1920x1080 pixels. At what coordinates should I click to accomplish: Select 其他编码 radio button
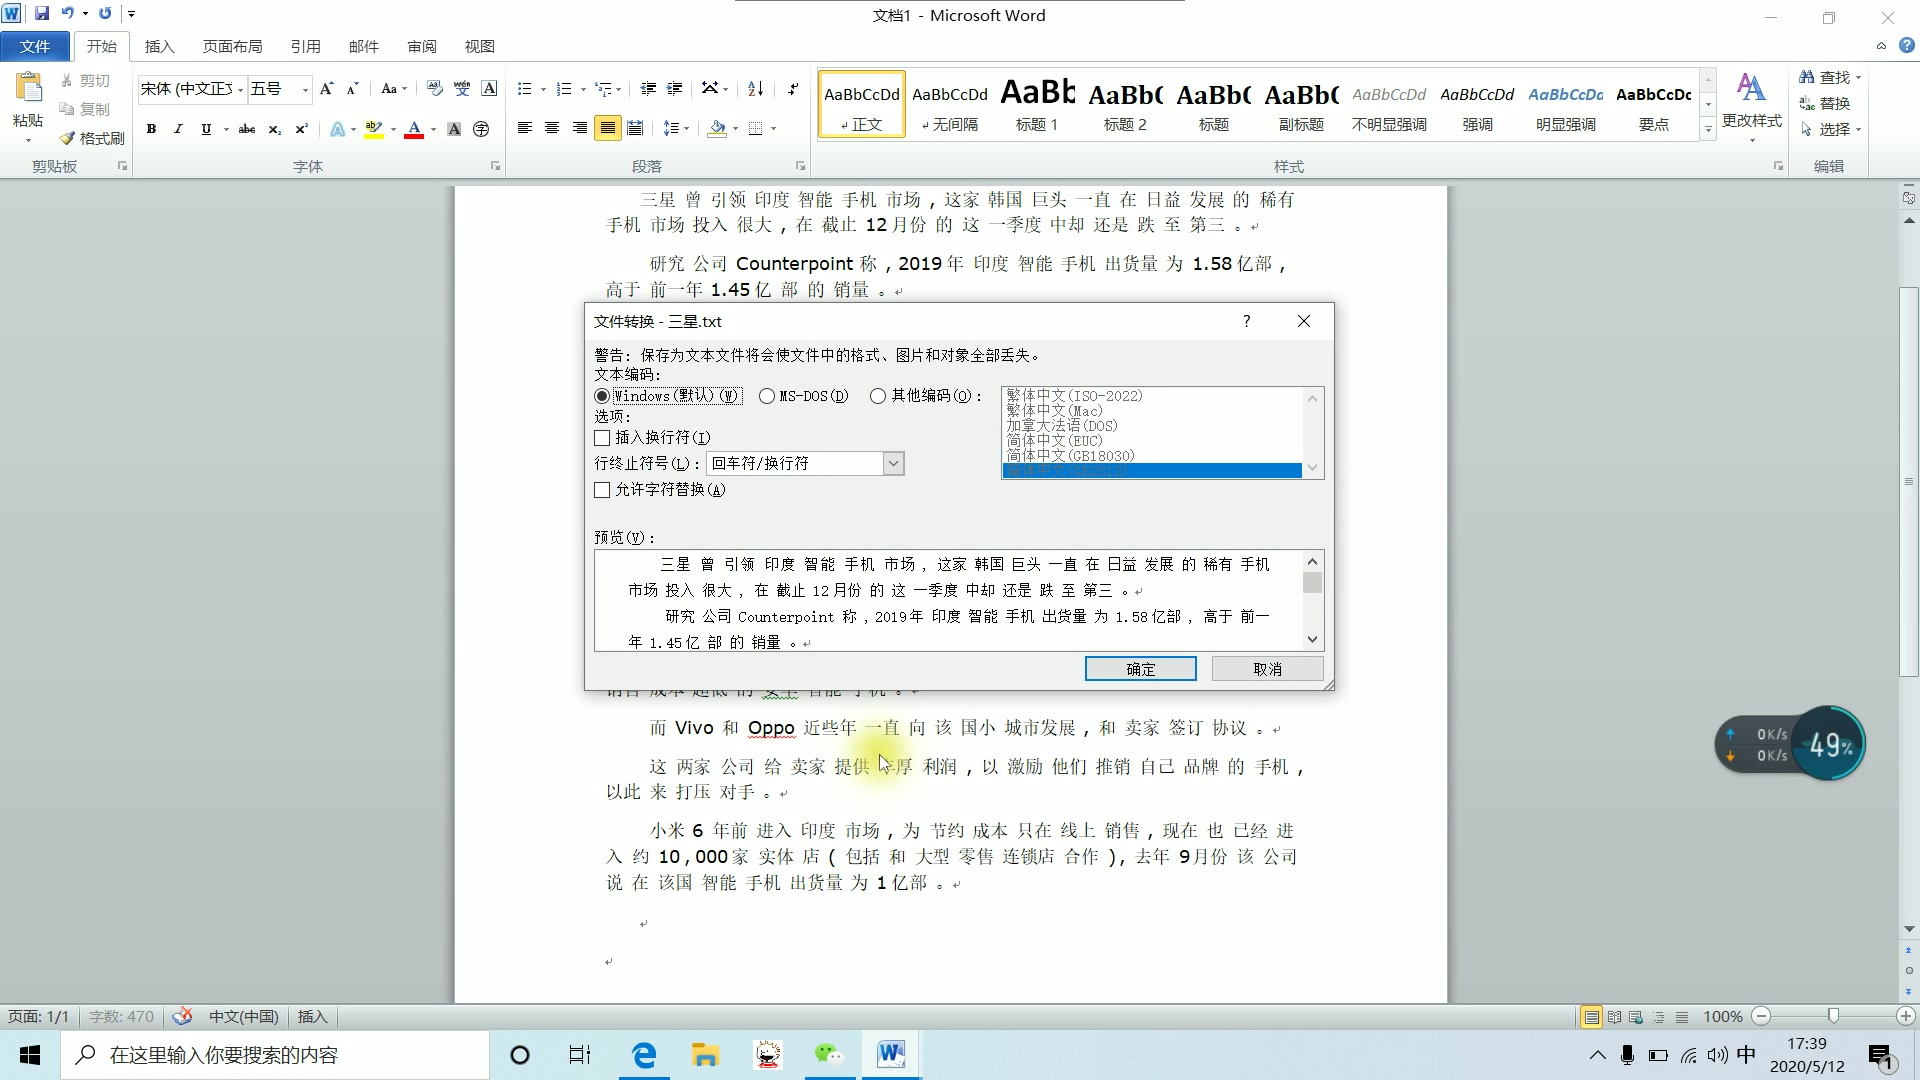(878, 396)
